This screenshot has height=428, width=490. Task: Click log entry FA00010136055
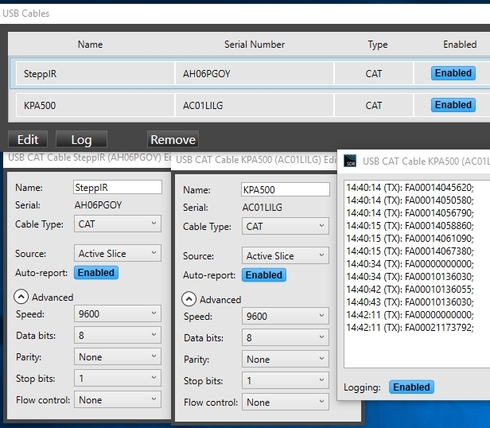point(410,289)
